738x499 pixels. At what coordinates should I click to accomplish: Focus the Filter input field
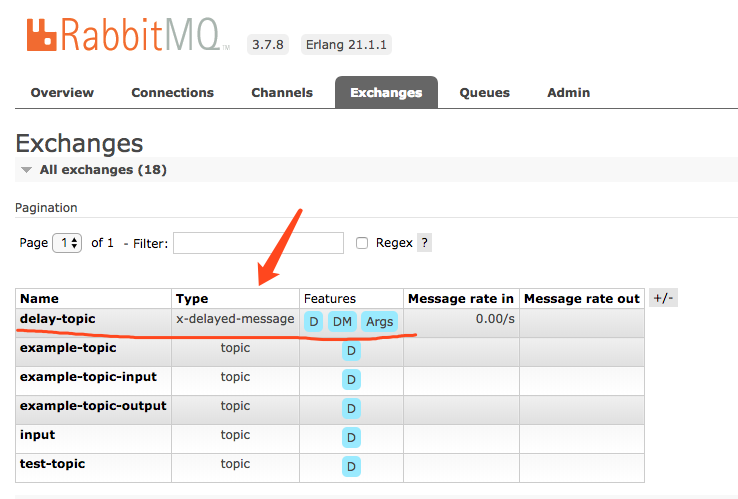(258, 243)
